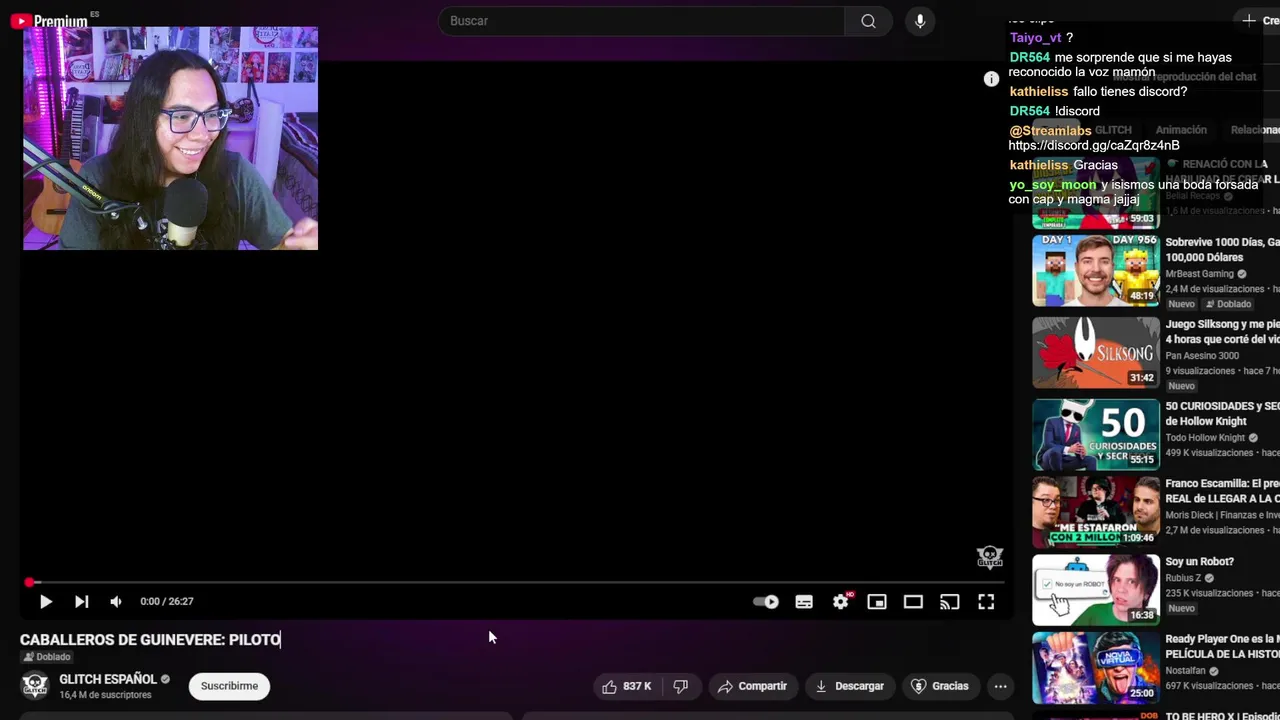Image resolution: width=1280 pixels, height=720 pixels.
Task: Open player settings gear
Action: pos(841,601)
